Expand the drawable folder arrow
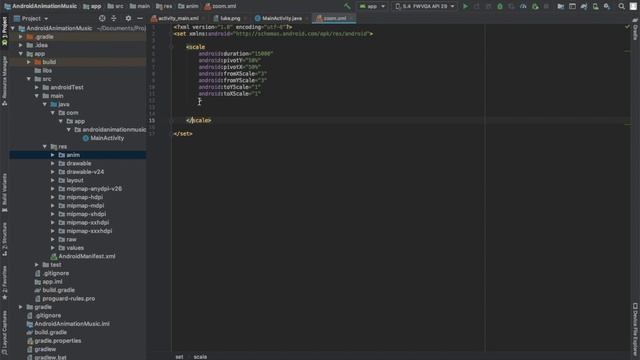640x360 pixels. [53, 163]
